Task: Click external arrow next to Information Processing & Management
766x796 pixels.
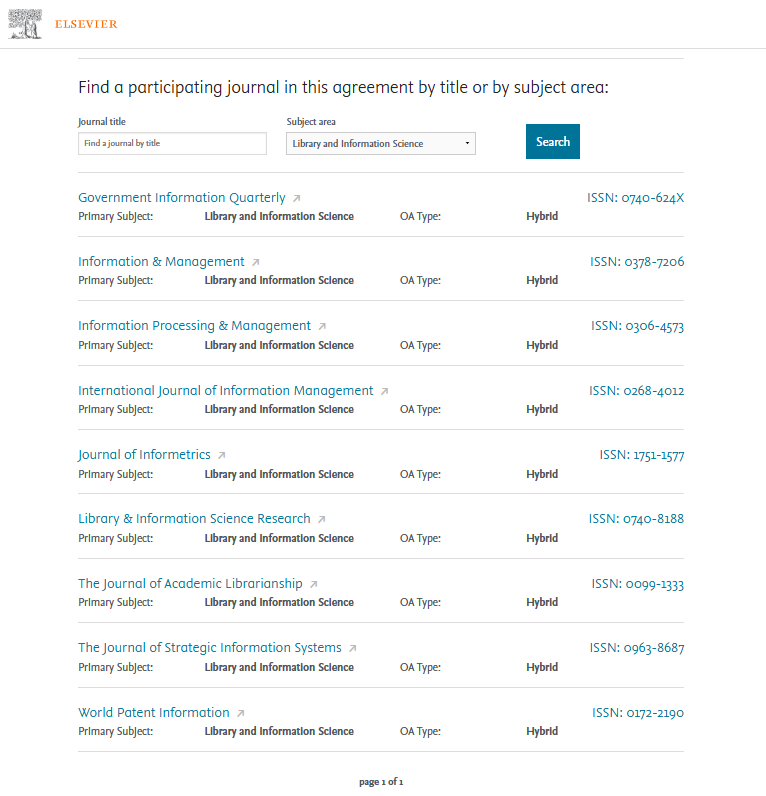Action: tap(322, 327)
